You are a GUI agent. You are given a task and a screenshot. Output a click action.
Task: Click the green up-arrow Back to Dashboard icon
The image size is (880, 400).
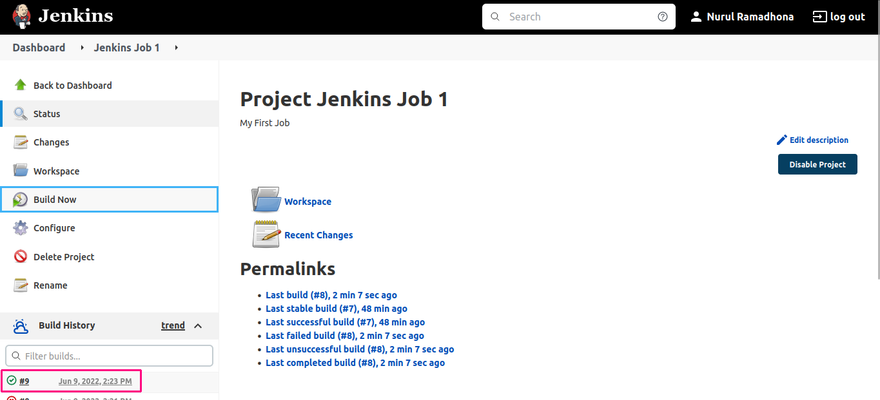(21, 85)
